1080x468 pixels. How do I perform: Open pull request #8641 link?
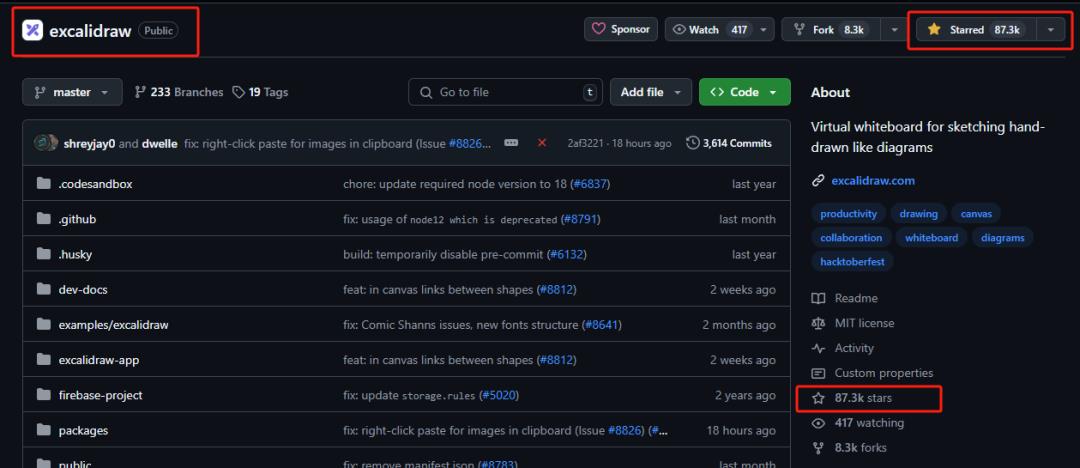click(x=602, y=325)
